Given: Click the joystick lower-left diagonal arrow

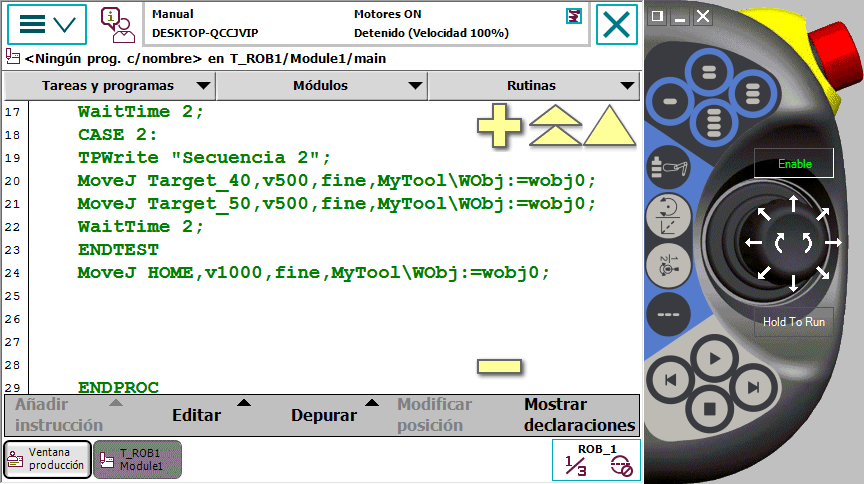Looking at the screenshot, I should click(764, 272).
